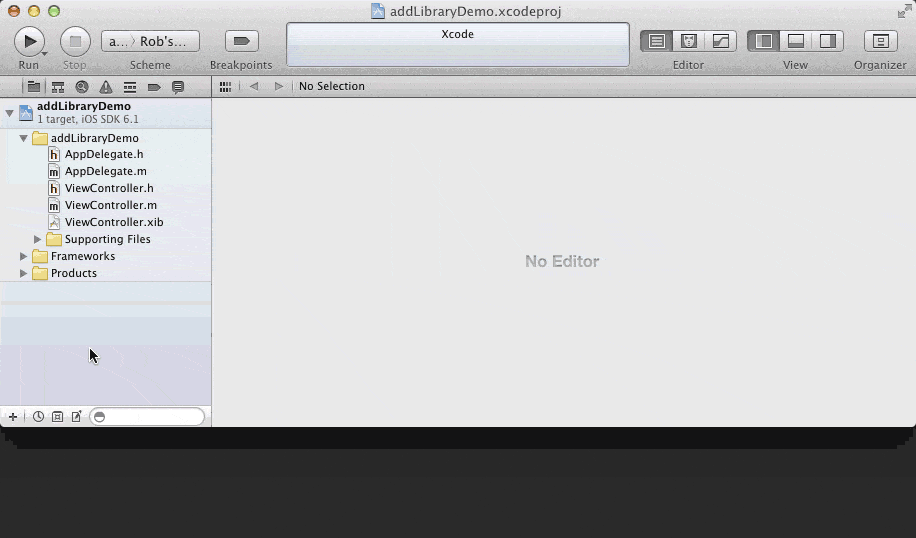Show the Debug navigator
Viewport: 916px width, 538px height.
pos(130,87)
